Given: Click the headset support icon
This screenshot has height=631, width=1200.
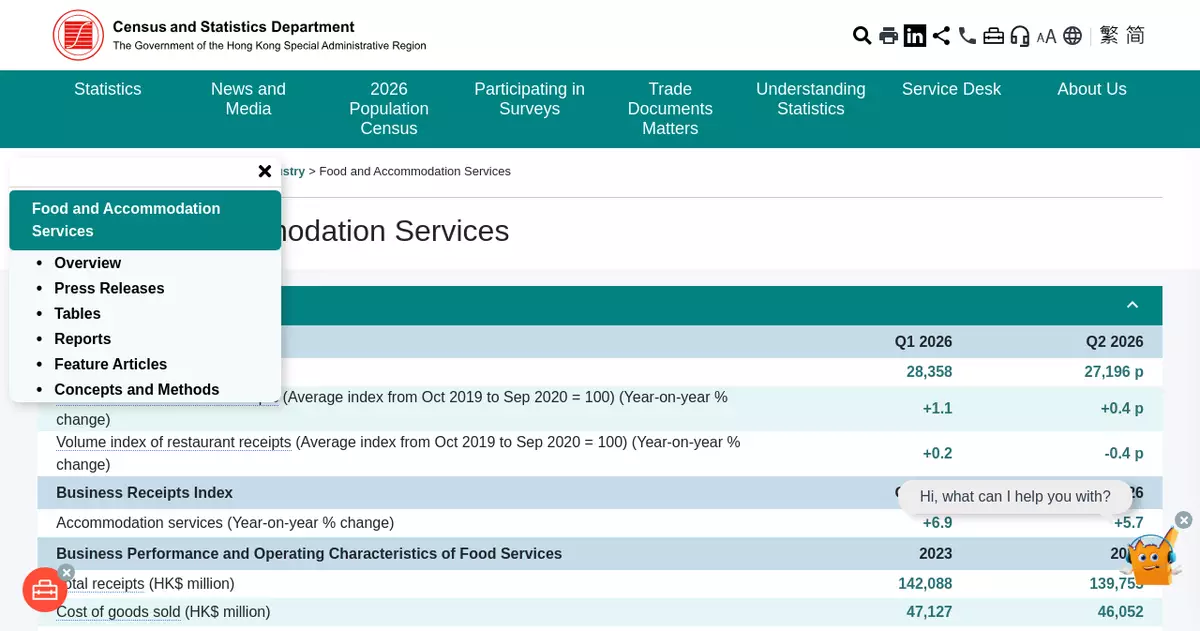Looking at the screenshot, I should pyautogui.click(x=1020, y=36).
